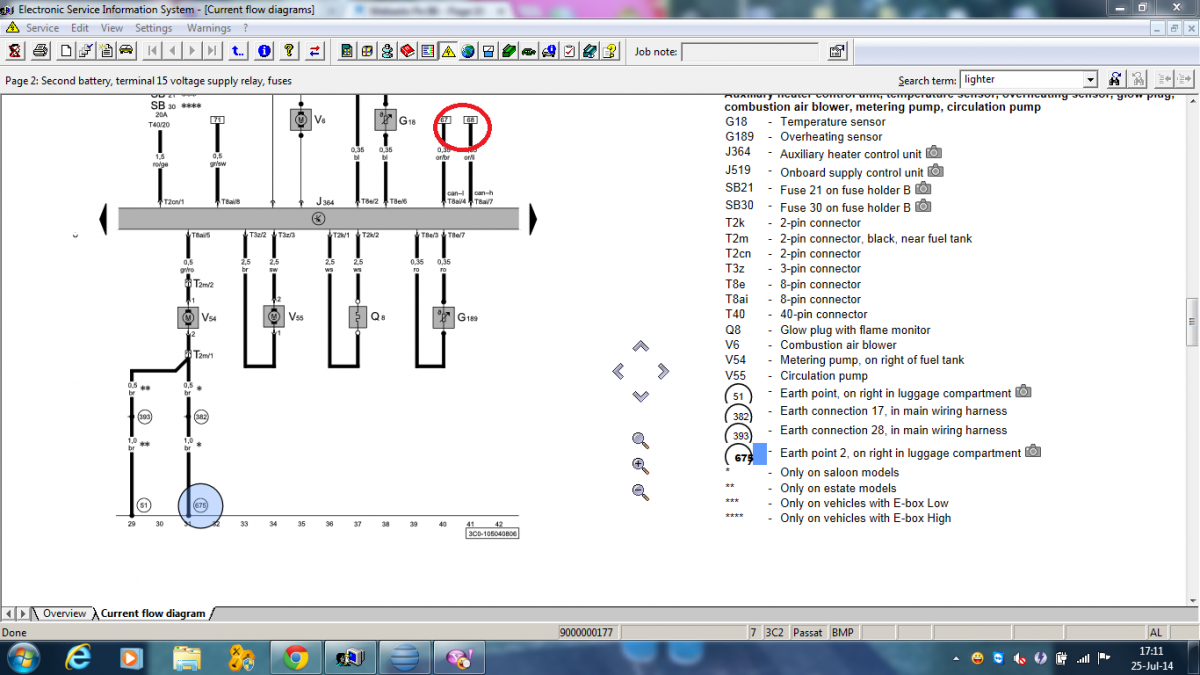Open Google Chrome from taskbar
Viewport: 1200px width, 675px height.
[295, 657]
